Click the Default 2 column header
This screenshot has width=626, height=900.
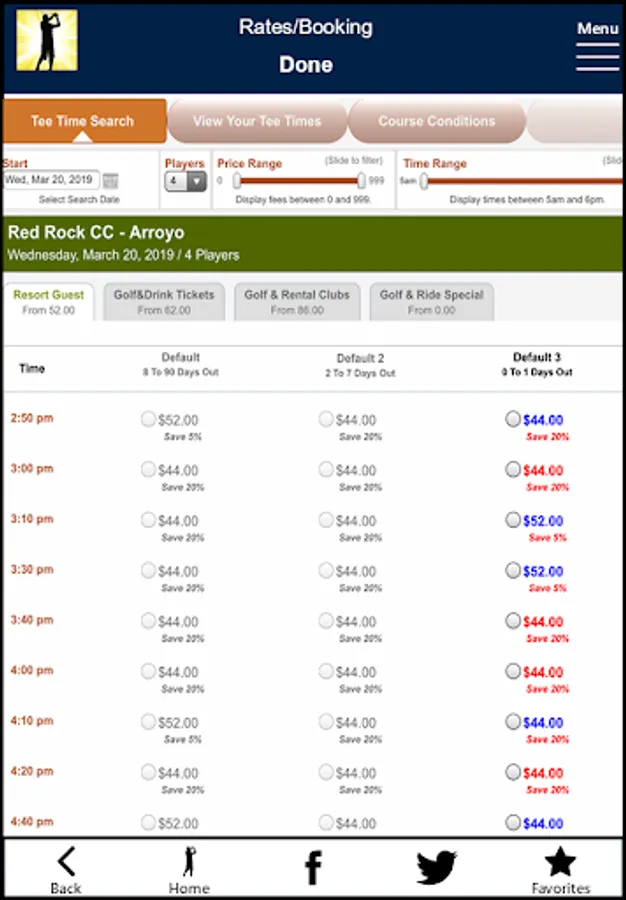360,365
